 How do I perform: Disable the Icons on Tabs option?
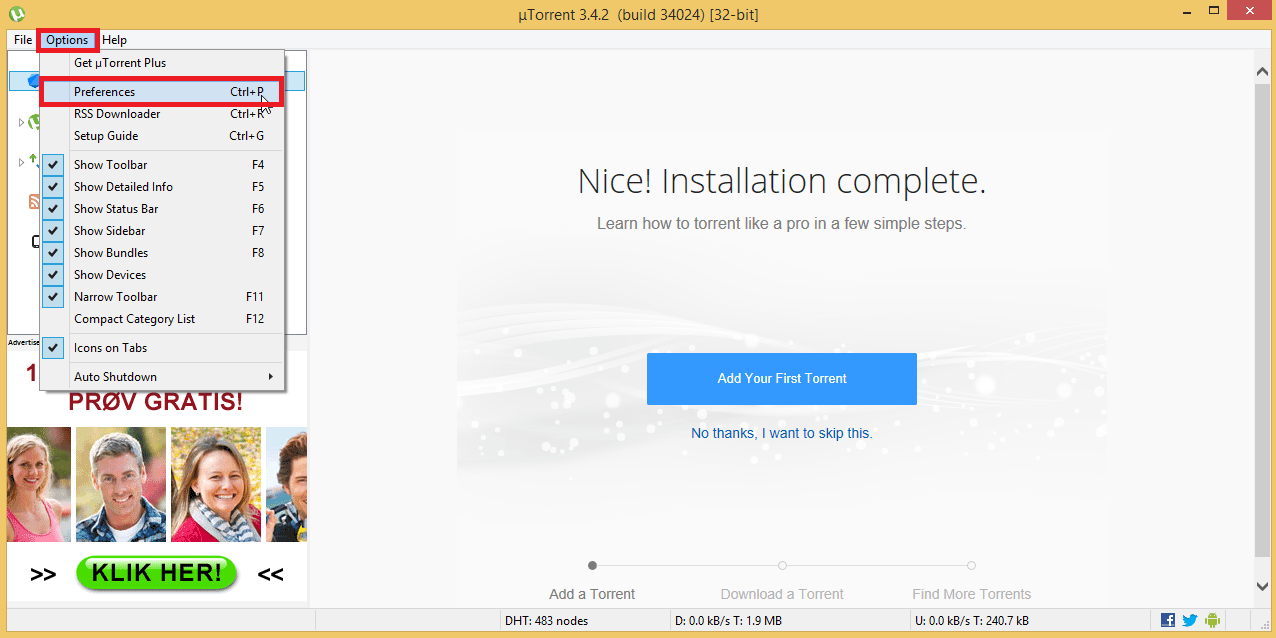(110, 348)
